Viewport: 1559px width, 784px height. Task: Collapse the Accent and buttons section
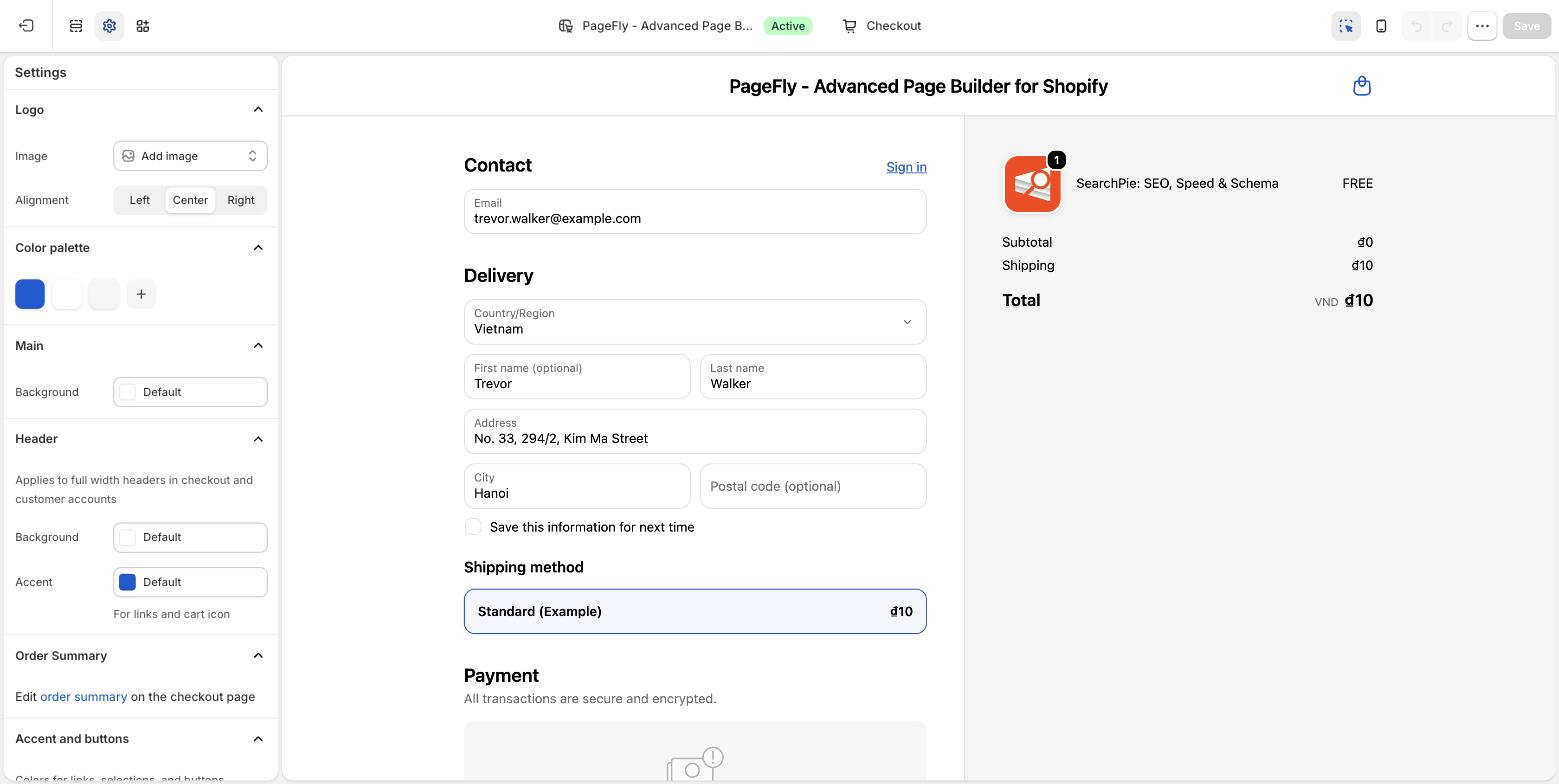point(258,739)
